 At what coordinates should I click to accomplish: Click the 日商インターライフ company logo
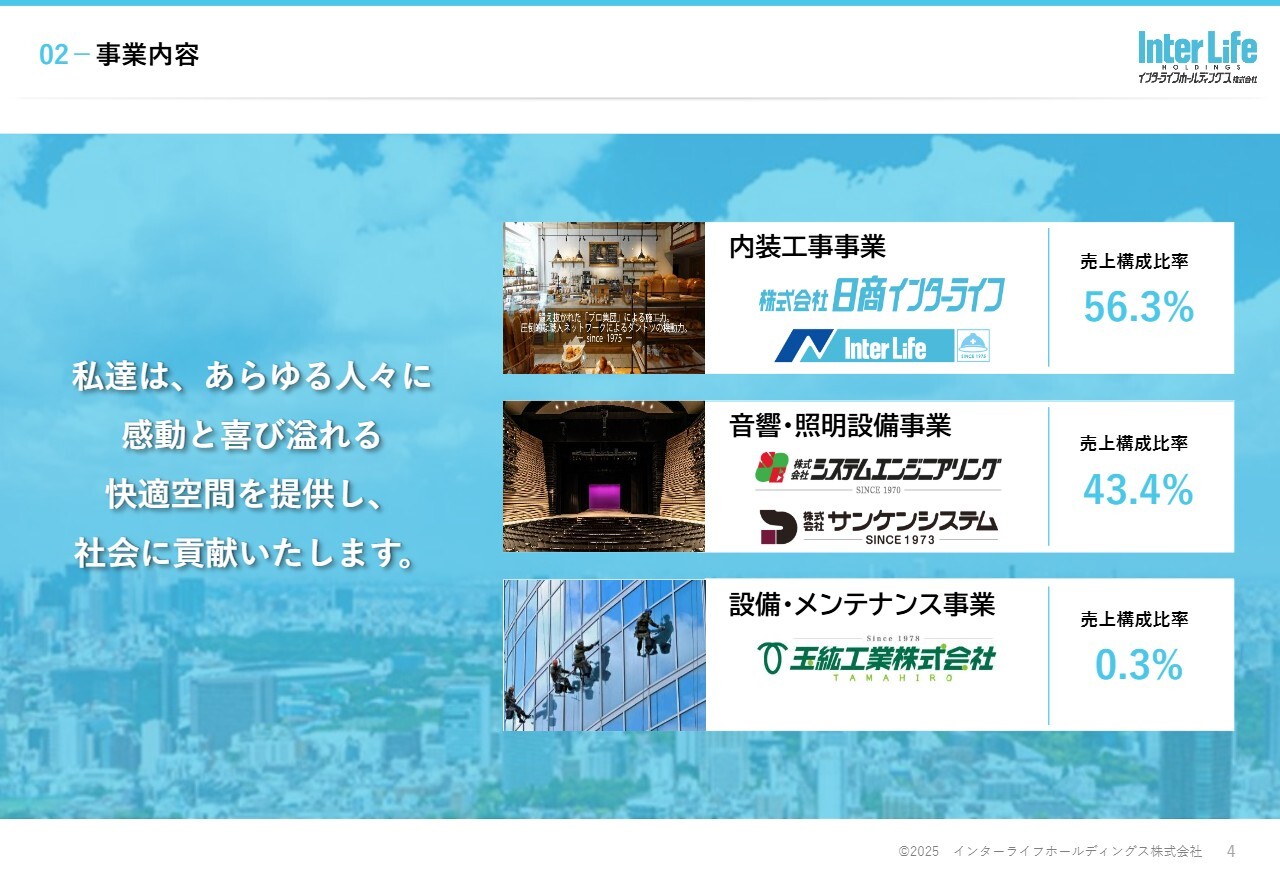click(880, 297)
